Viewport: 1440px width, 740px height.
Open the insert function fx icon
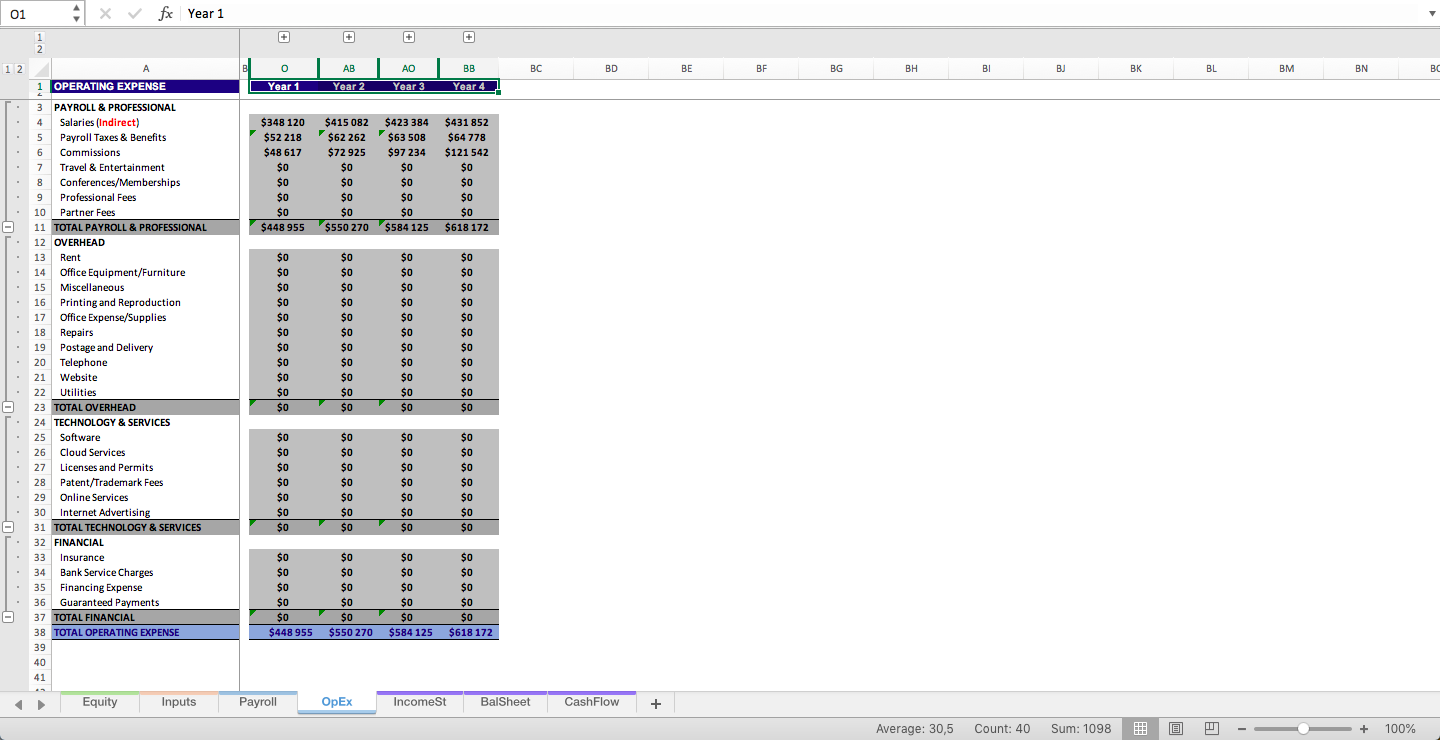point(166,13)
